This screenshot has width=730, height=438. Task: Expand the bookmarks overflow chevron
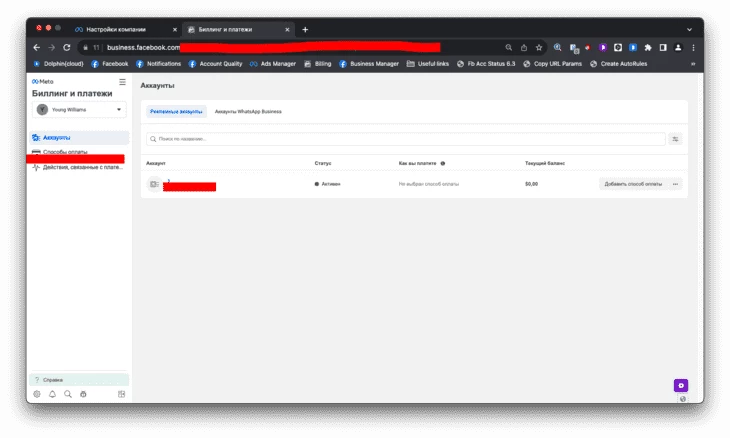693,64
